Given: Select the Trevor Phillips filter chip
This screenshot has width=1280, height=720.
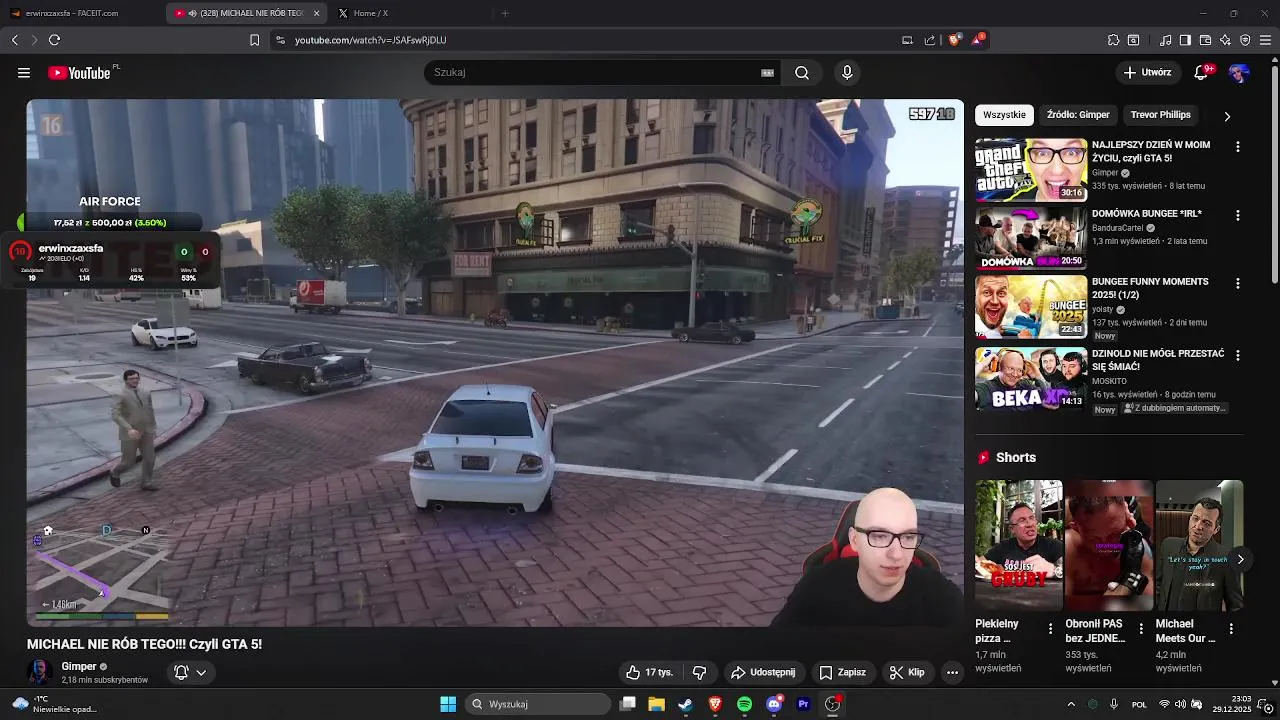Looking at the screenshot, I should pos(1160,115).
